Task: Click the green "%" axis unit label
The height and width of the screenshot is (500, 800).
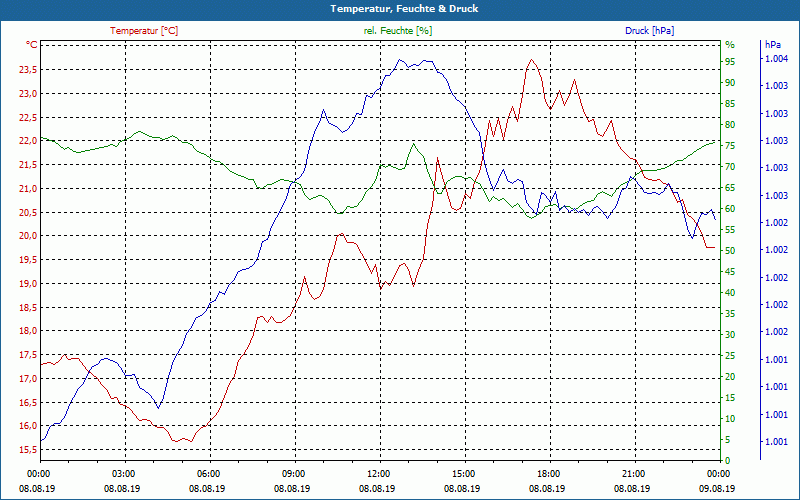Action: click(x=730, y=45)
